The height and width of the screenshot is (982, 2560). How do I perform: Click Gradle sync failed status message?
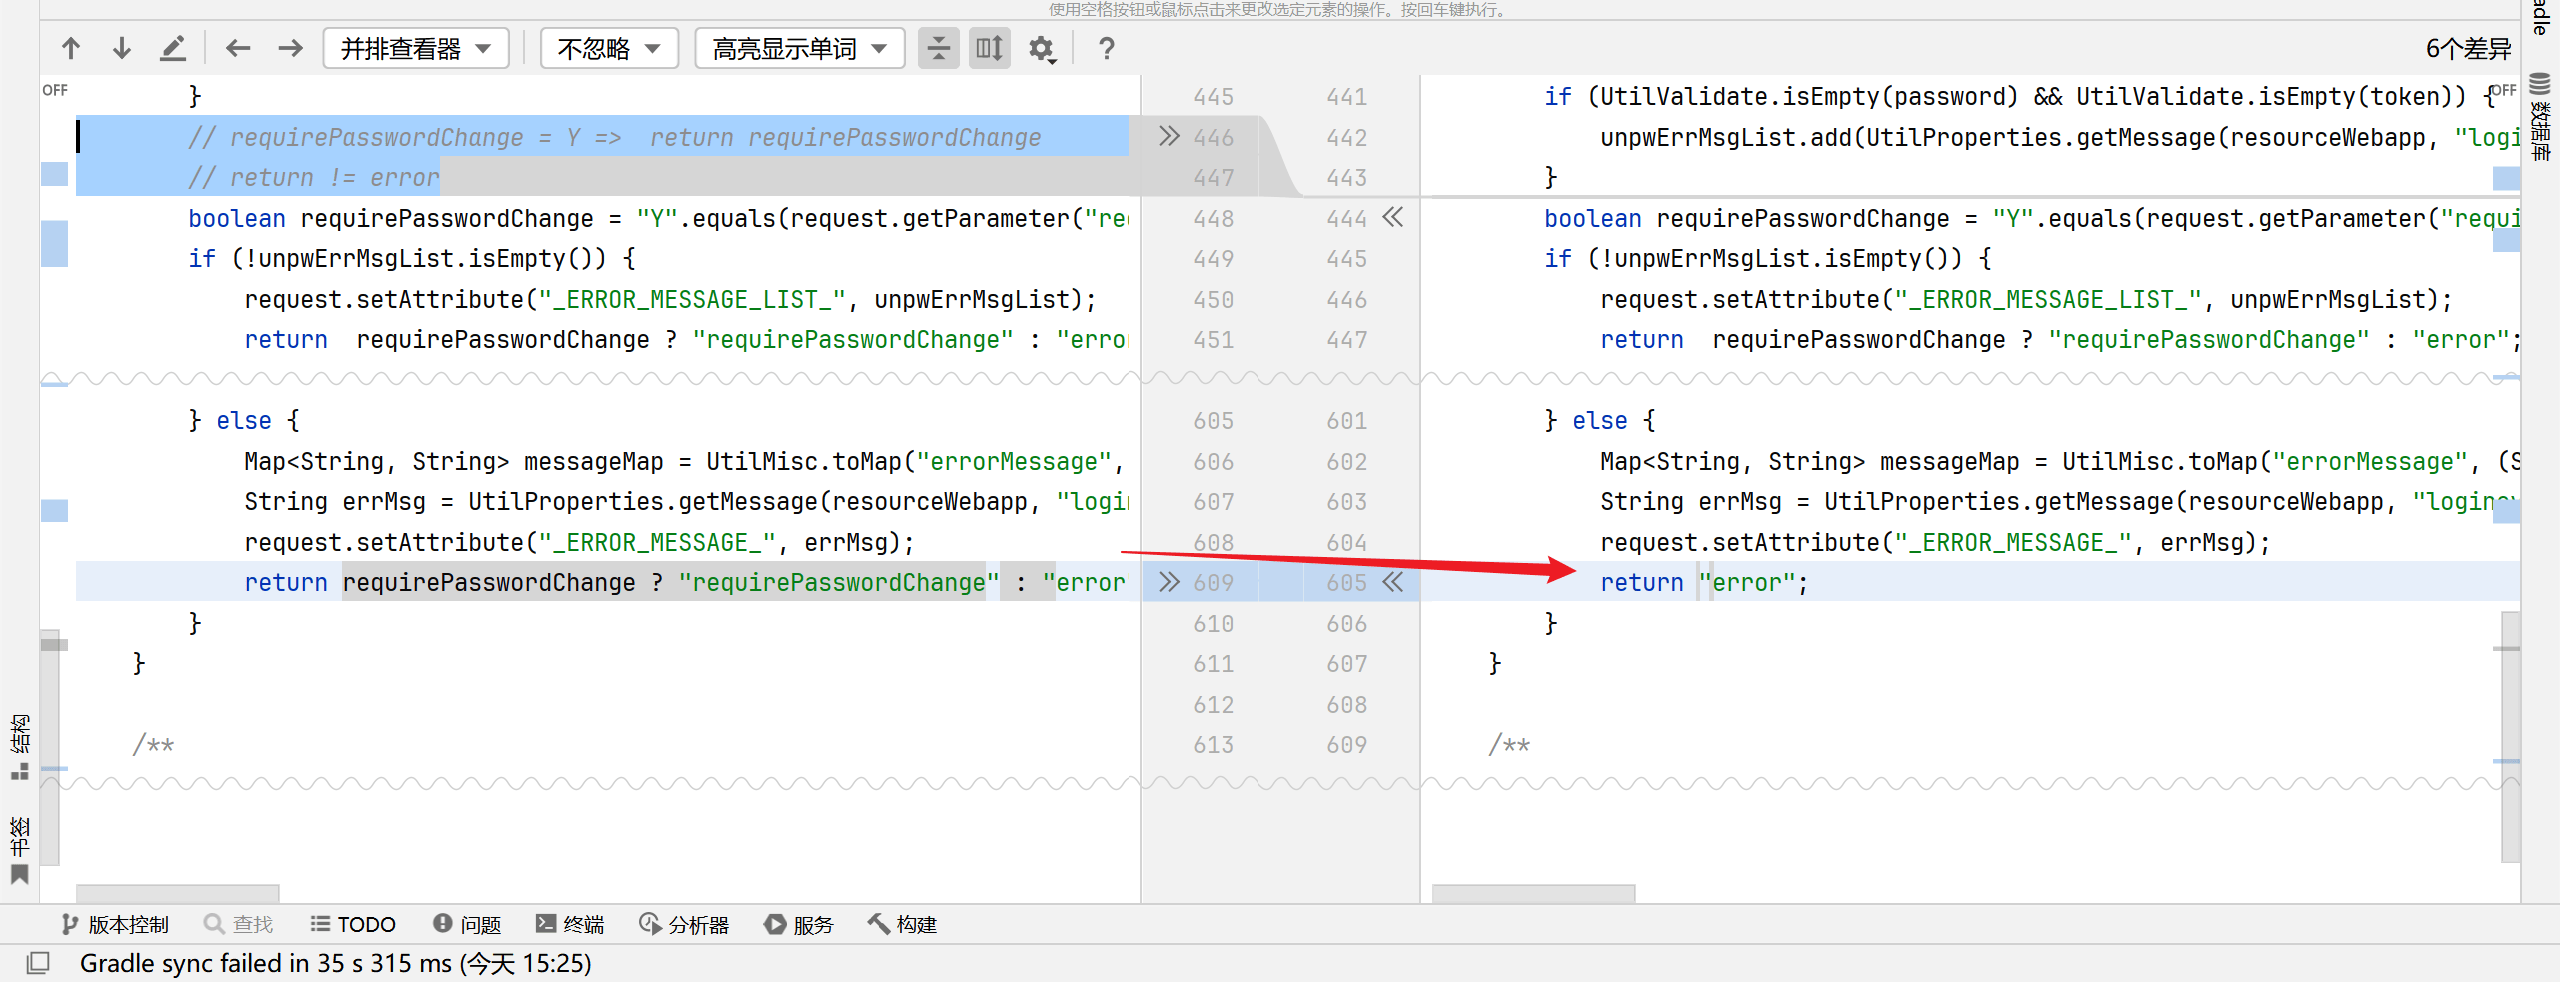tap(336, 963)
